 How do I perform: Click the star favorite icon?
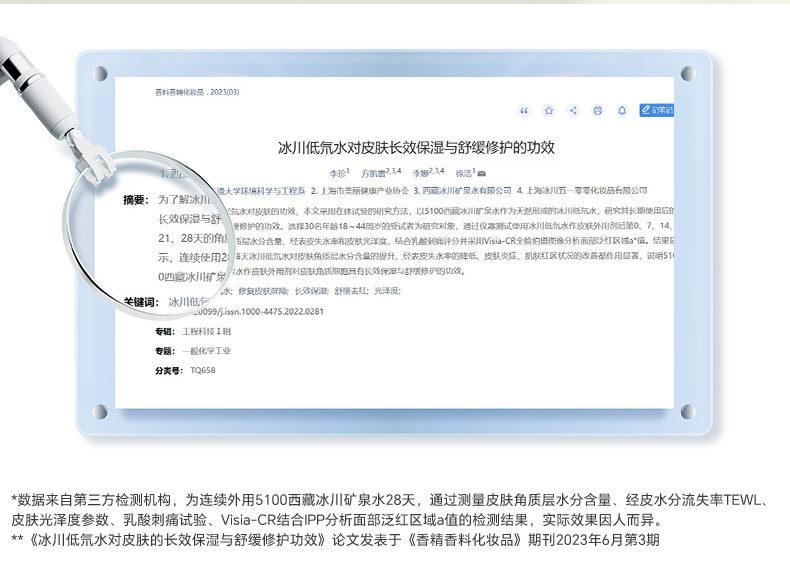point(548,110)
